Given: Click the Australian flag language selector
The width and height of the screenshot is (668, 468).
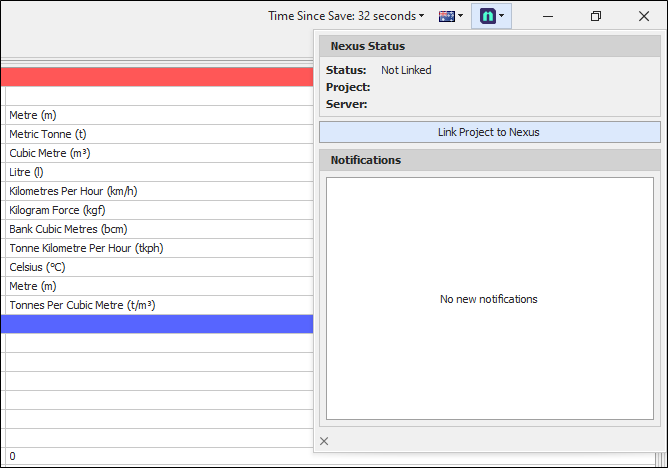Looking at the screenshot, I should coord(450,16).
